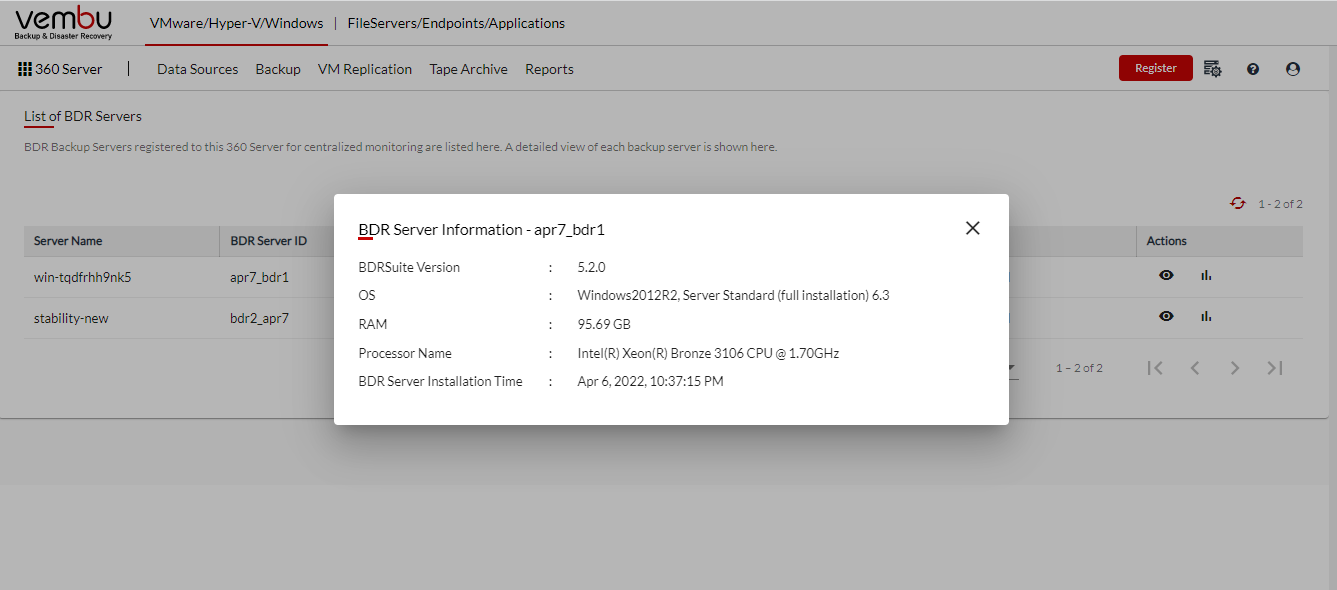Go to the previous page of results
Viewport: 1337px width, 590px height.
[1195, 368]
